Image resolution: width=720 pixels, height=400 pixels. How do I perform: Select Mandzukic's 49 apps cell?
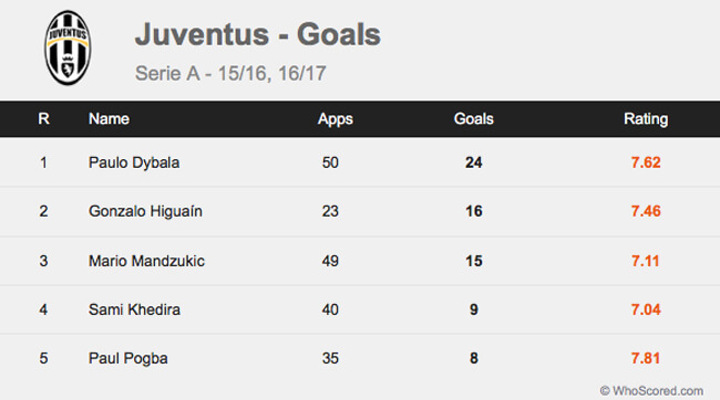click(330, 261)
